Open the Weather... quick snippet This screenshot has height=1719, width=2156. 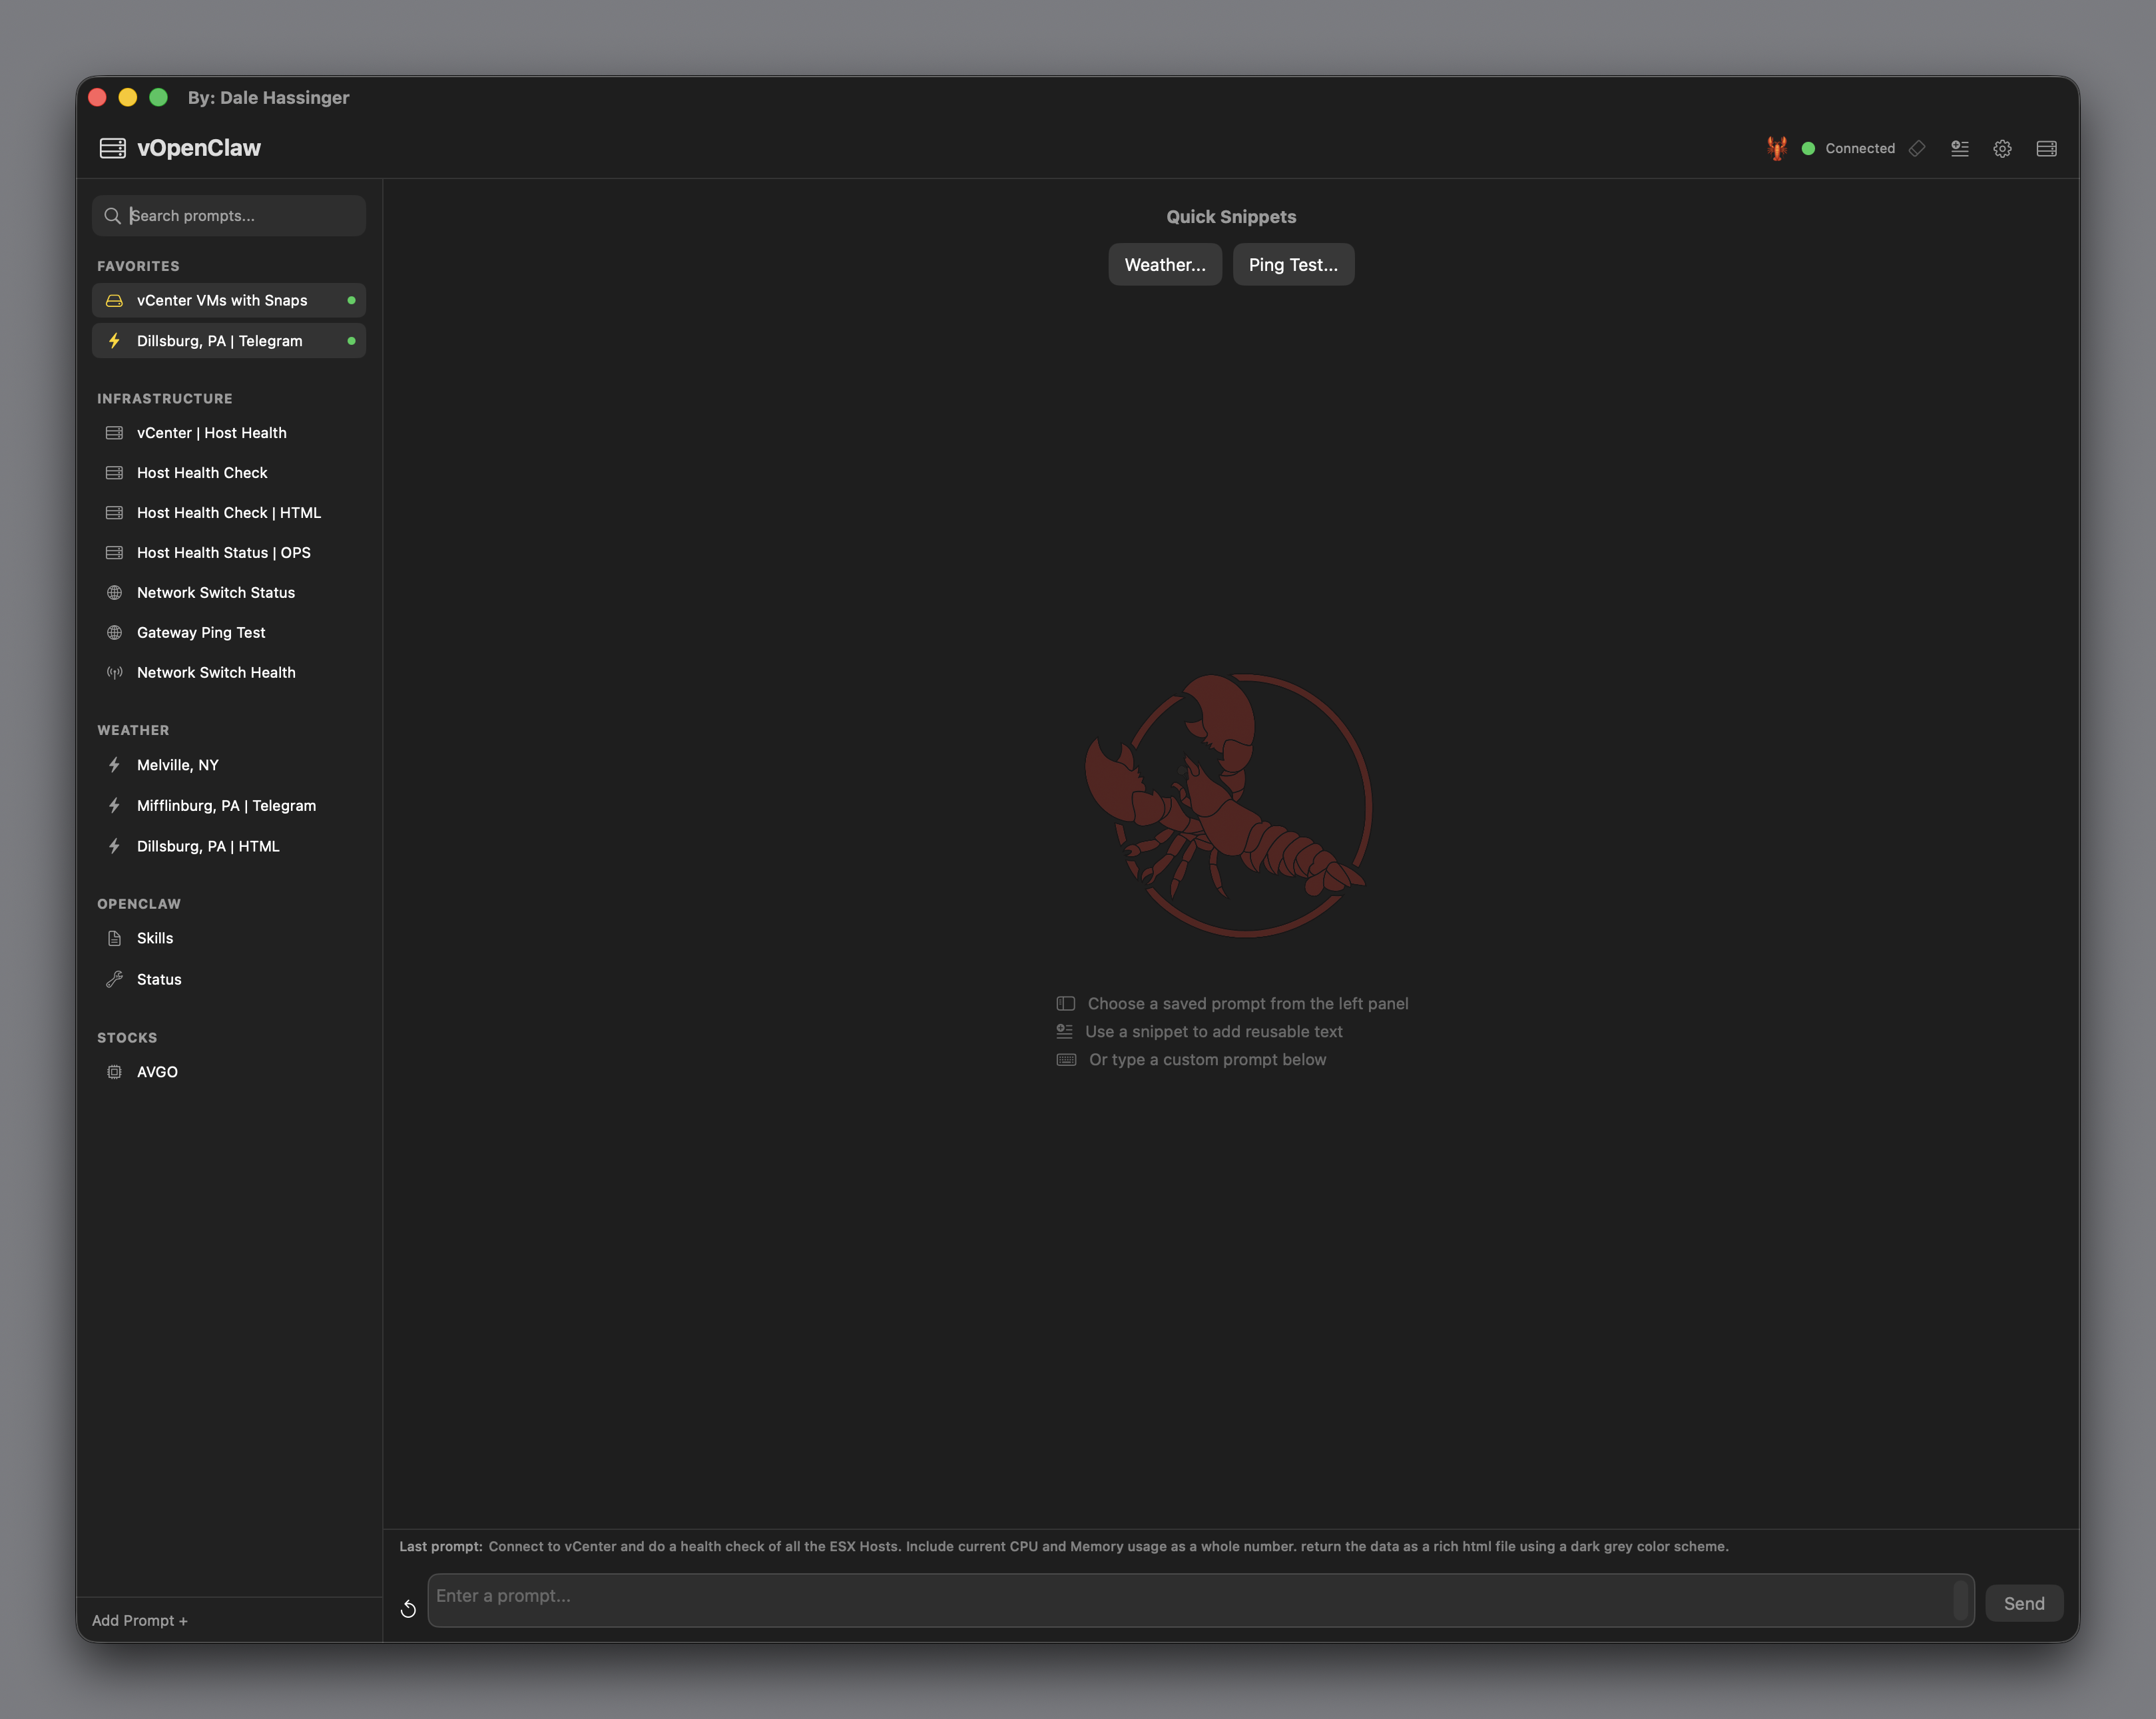point(1164,264)
